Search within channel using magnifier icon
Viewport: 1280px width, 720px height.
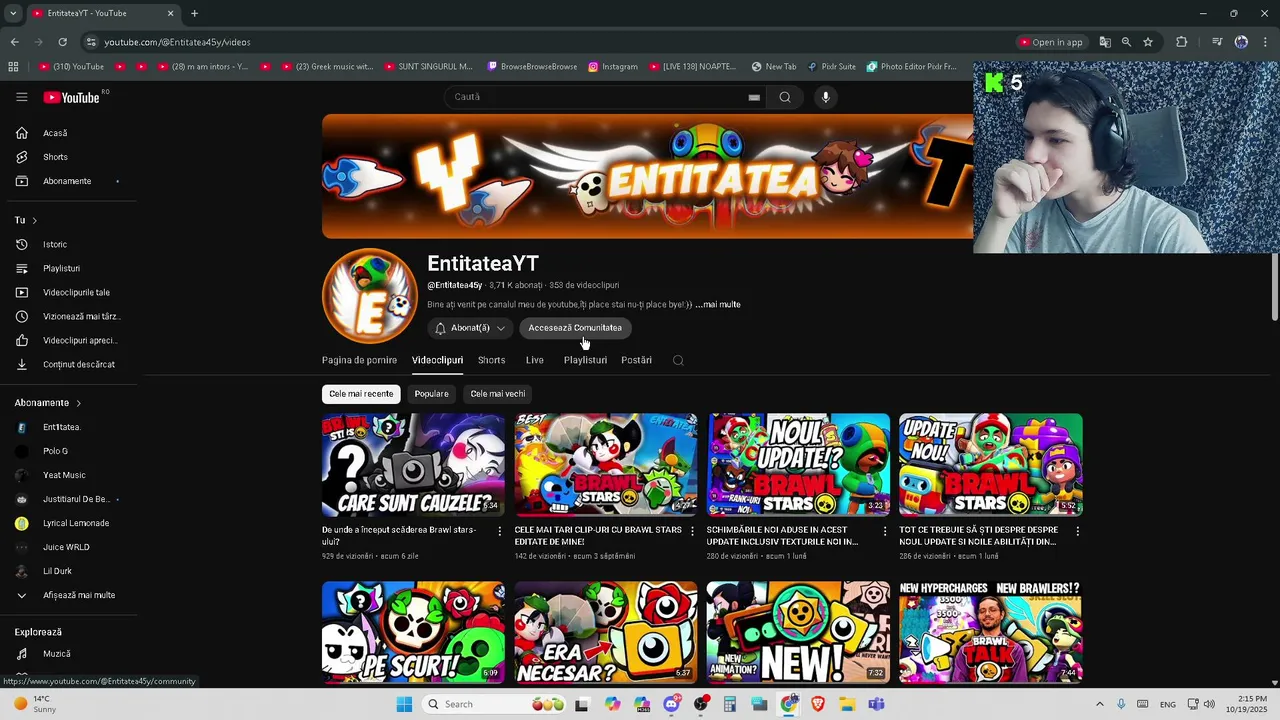678,360
